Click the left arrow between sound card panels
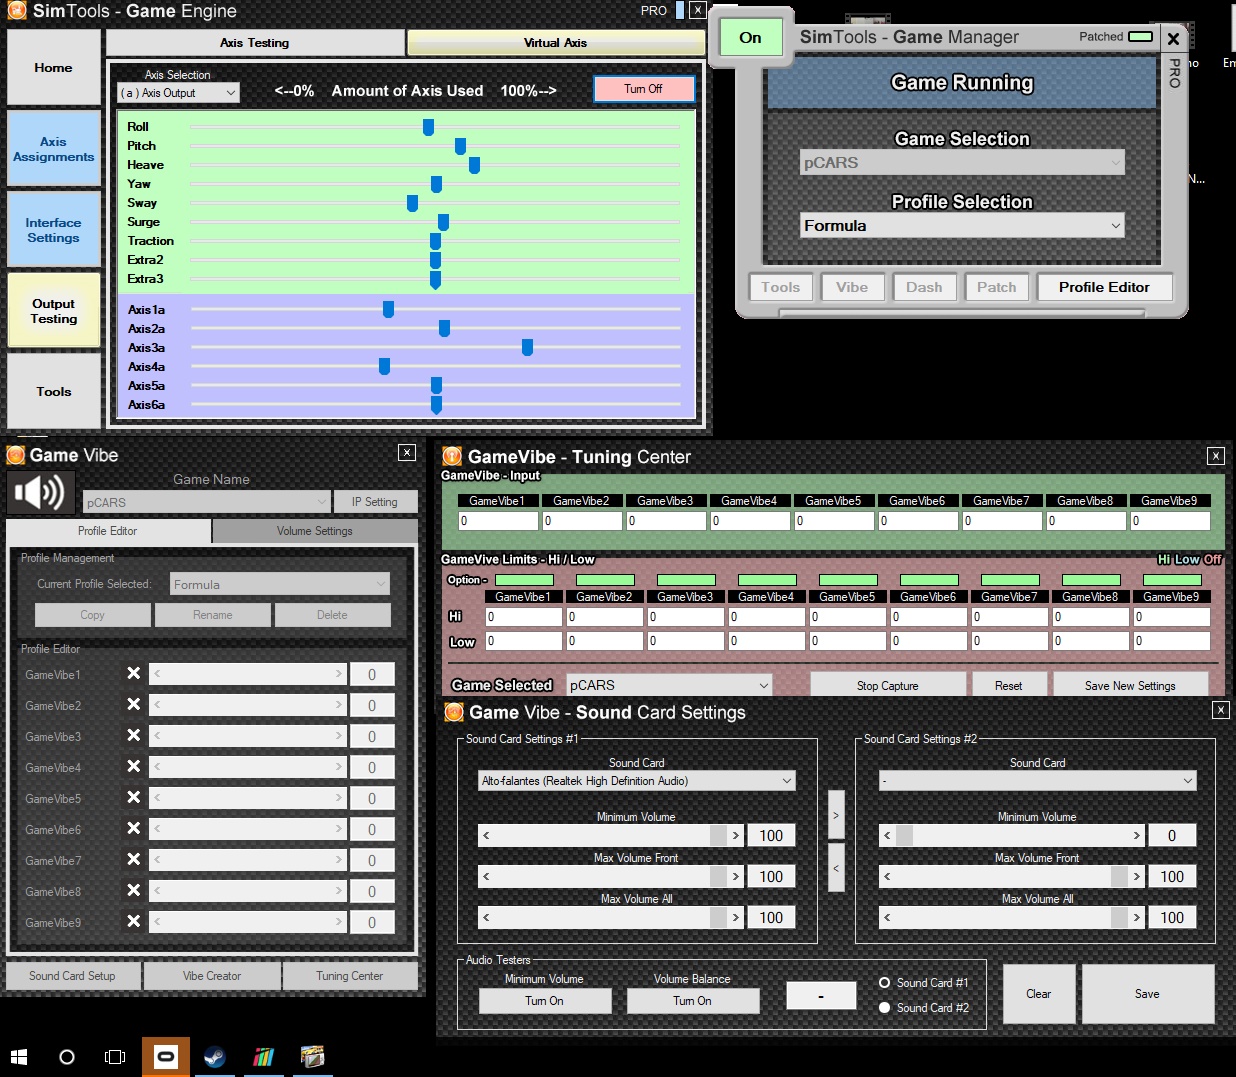Viewport: 1236px width, 1077px height. [836, 867]
